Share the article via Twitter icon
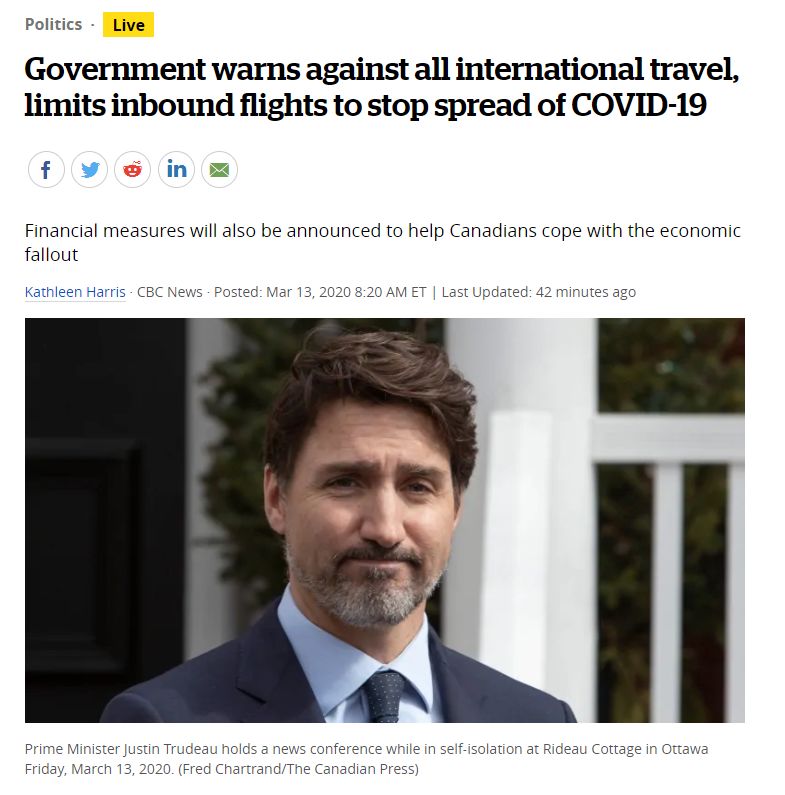Image resolution: width=785 pixels, height=795 pixels. (89, 169)
